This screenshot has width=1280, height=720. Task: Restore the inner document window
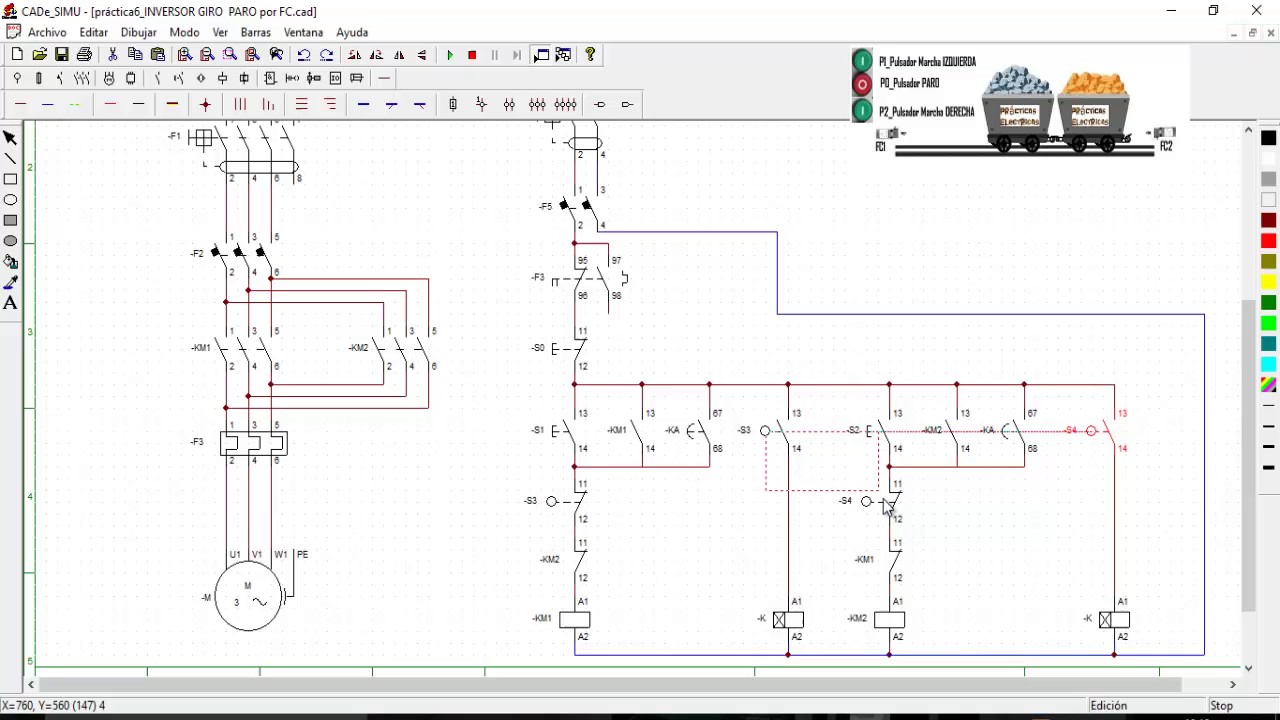pos(1253,32)
